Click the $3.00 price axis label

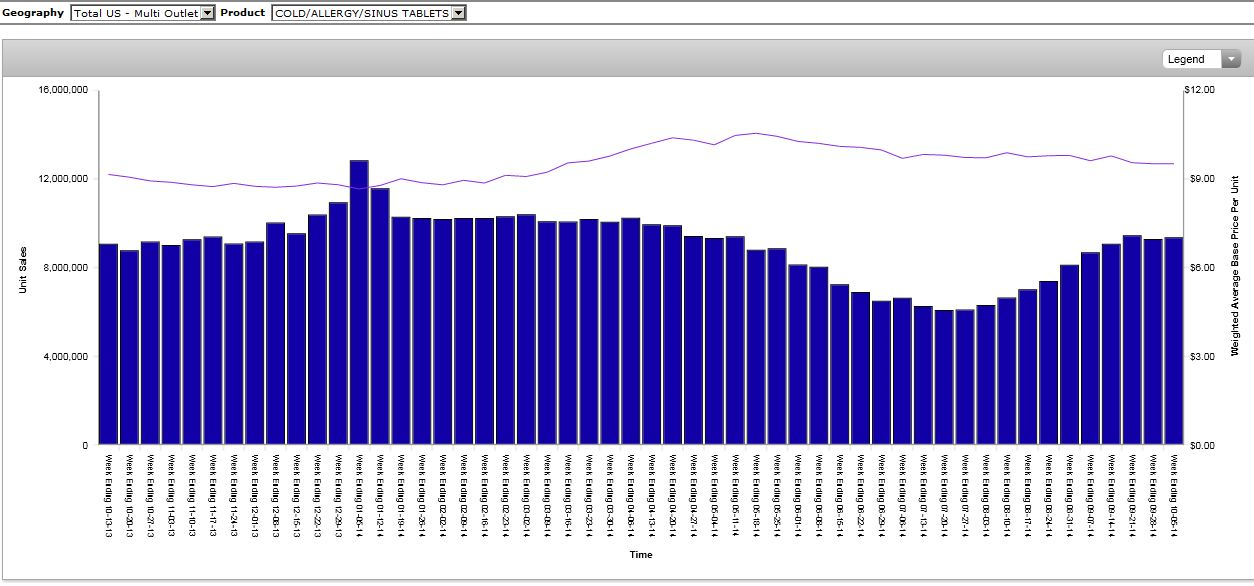pos(1198,357)
